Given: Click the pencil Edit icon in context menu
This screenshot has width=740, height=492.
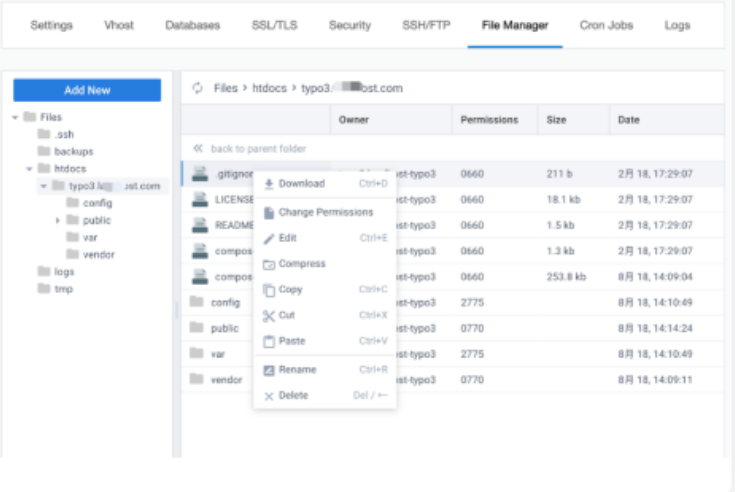Looking at the screenshot, I should click(x=269, y=238).
